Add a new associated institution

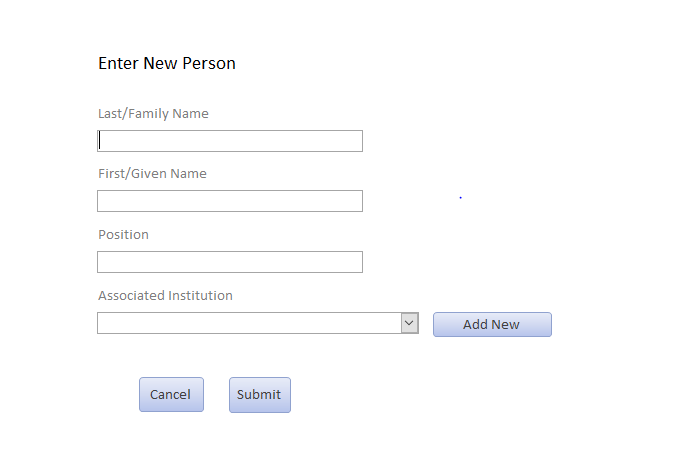[x=492, y=325]
